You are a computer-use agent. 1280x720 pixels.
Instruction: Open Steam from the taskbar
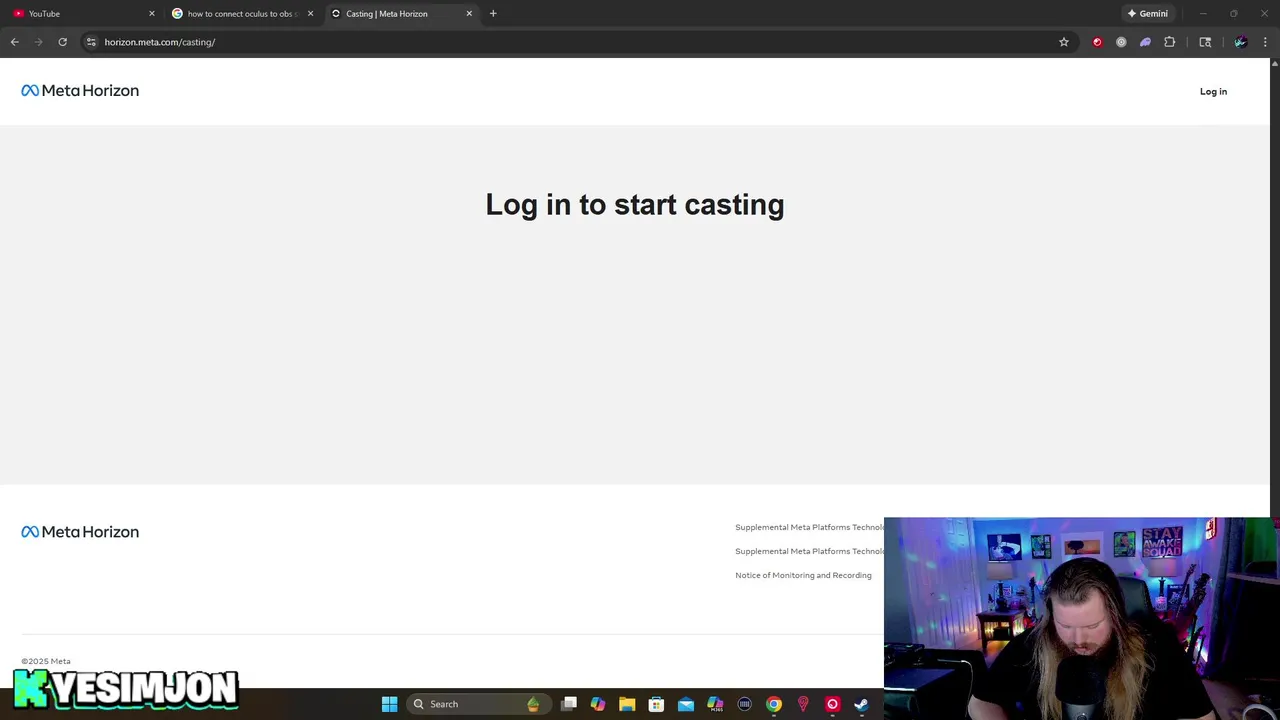click(861, 704)
